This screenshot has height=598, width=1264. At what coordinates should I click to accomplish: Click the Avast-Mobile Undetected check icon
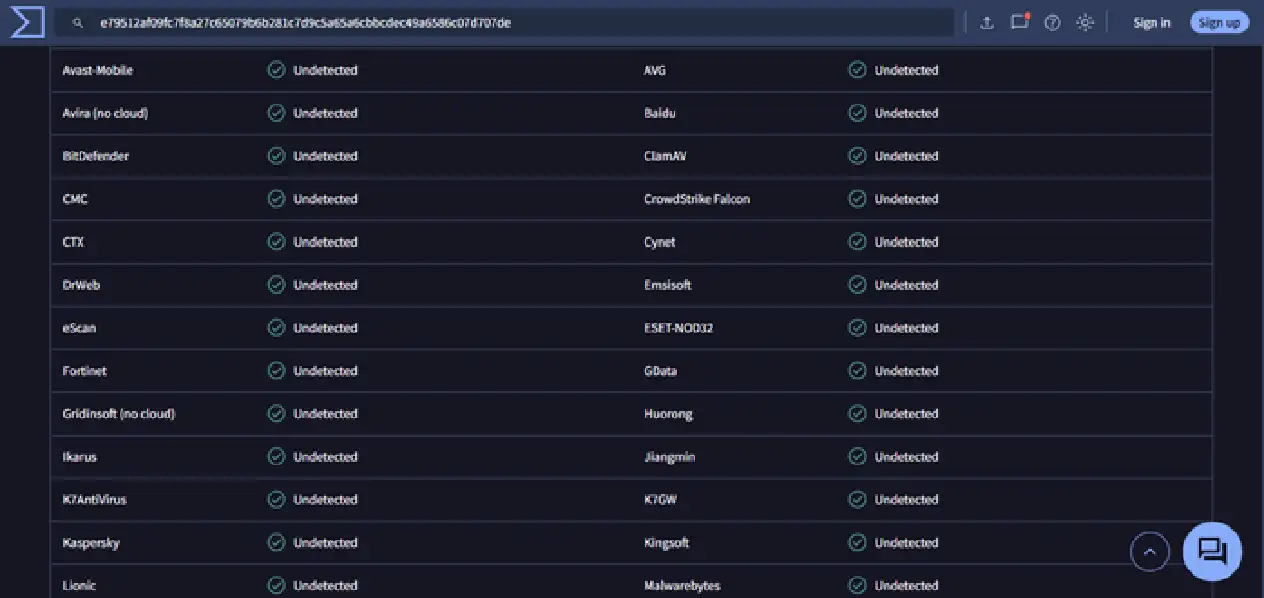[276, 70]
